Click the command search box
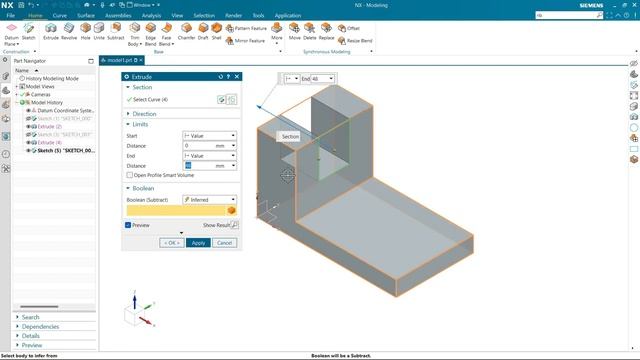The height and width of the screenshot is (360, 640). (x=569, y=16)
